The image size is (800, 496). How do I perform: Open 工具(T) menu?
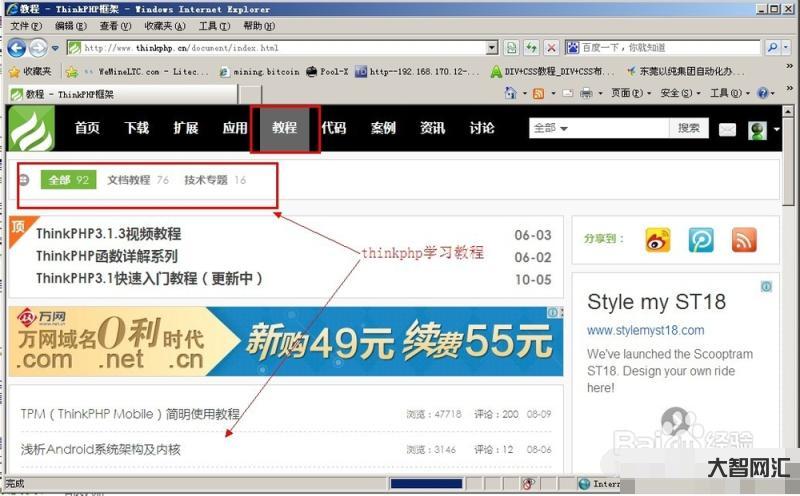214,26
